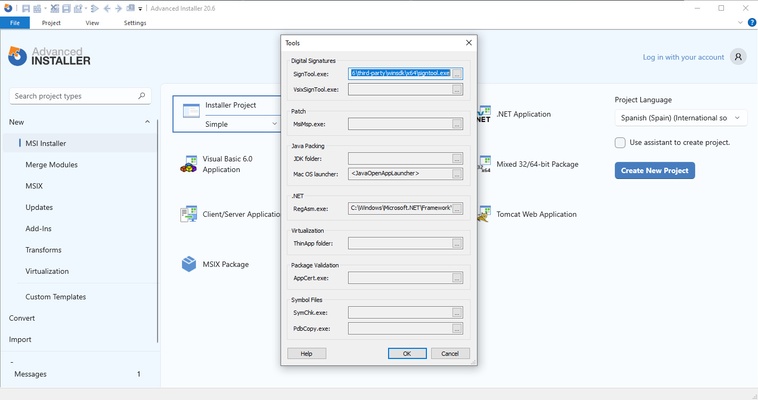Click the ribbon collapse chevron near Help
758x400 pixels.
(x=740, y=22)
